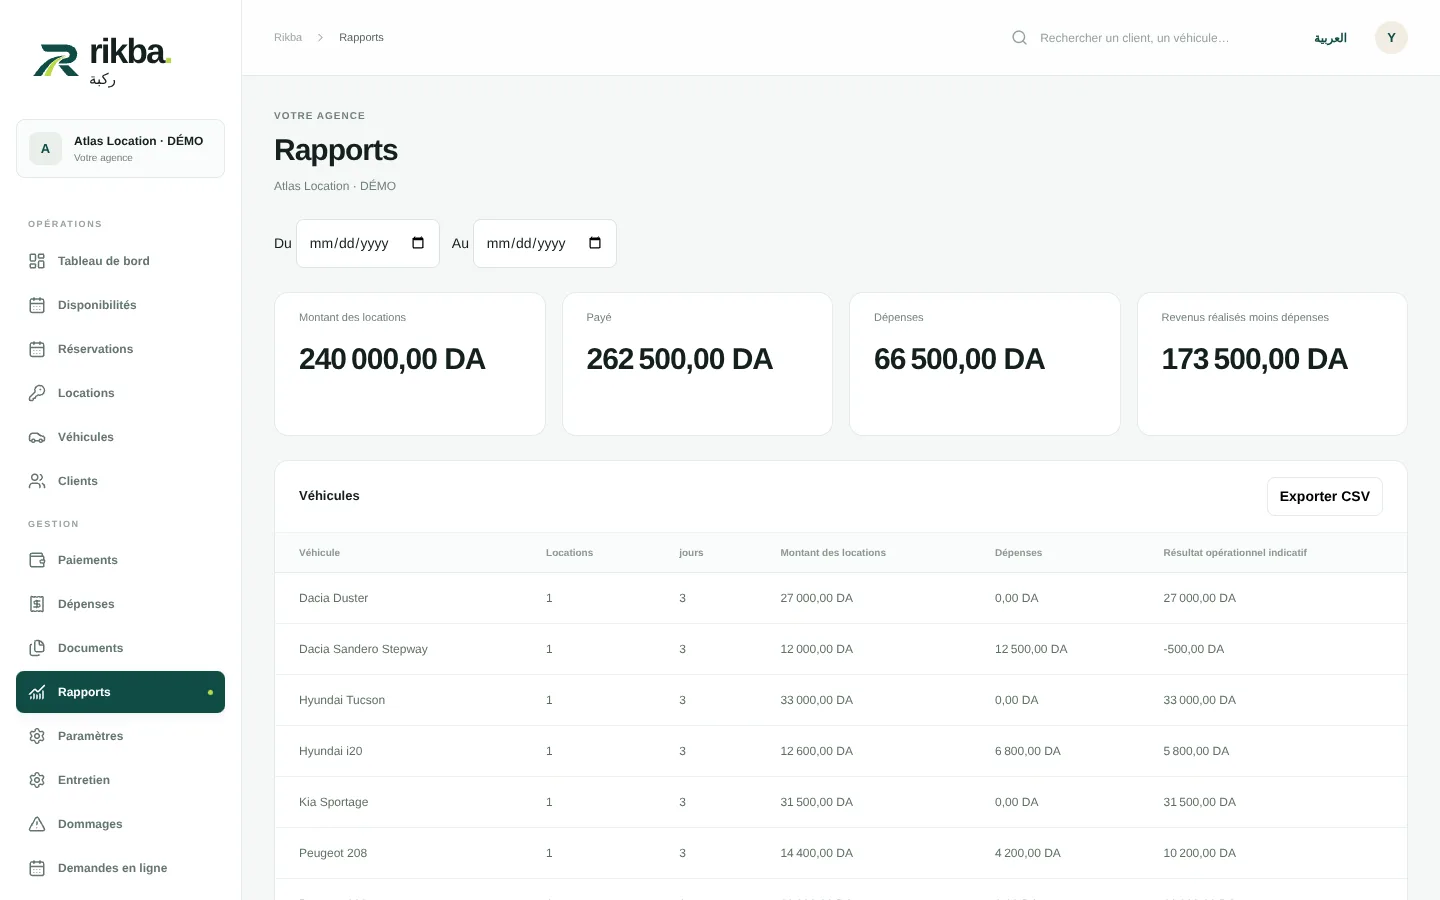Open the Atlas Location agency selector

[x=120, y=148]
